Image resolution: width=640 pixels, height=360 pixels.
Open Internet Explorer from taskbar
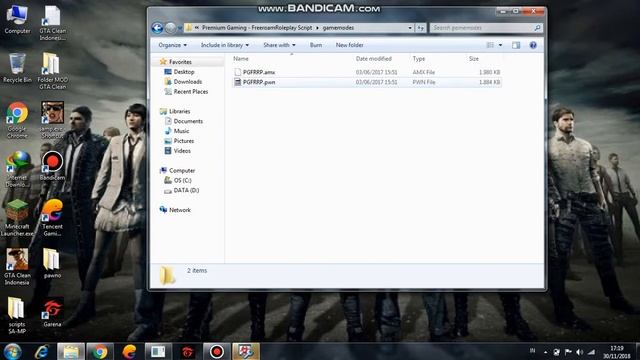[x=42, y=351]
